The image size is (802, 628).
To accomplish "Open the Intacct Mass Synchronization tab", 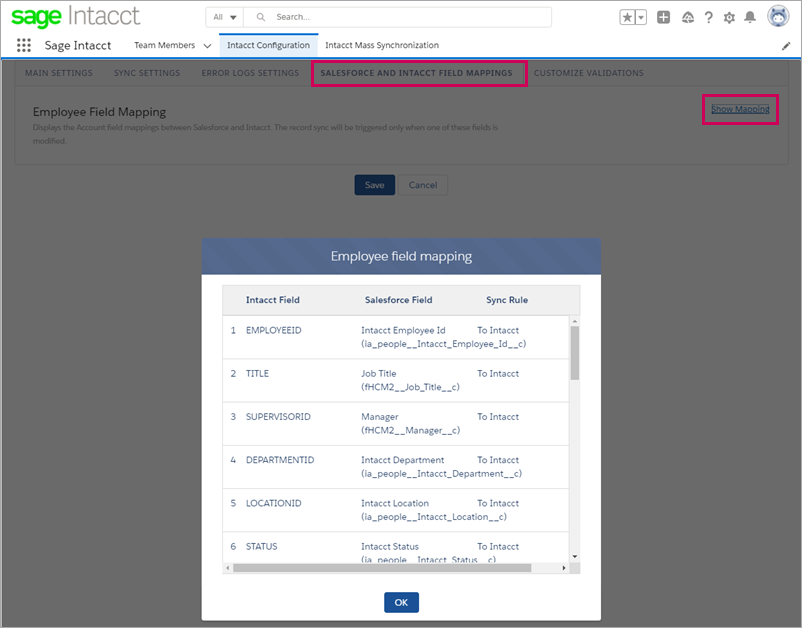I will tap(382, 45).
